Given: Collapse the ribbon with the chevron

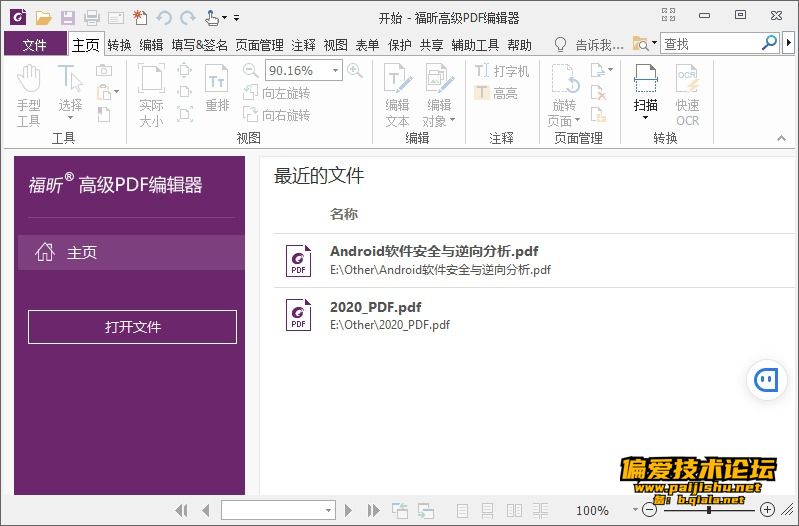Looking at the screenshot, I should (781, 138).
